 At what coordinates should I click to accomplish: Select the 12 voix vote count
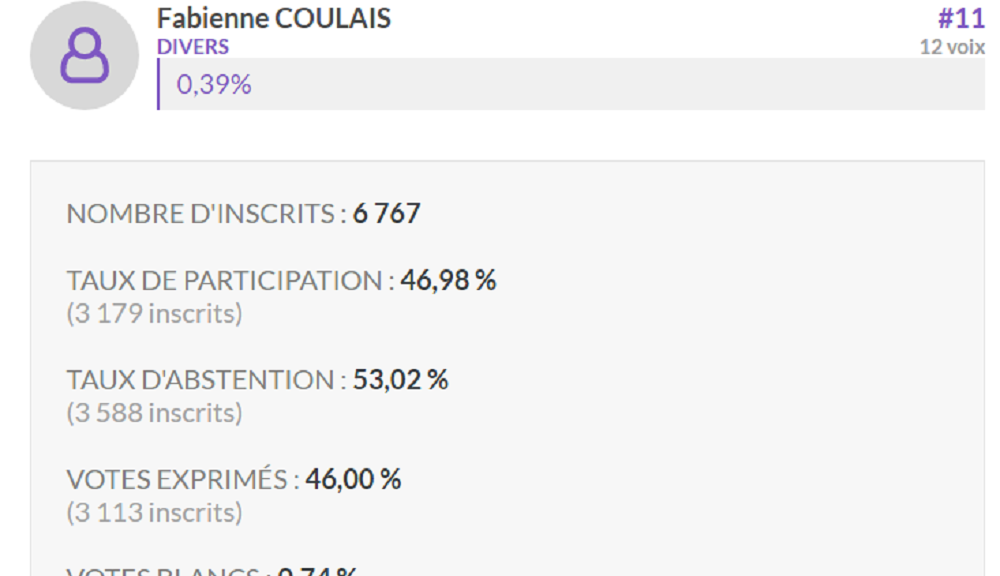tap(952, 47)
